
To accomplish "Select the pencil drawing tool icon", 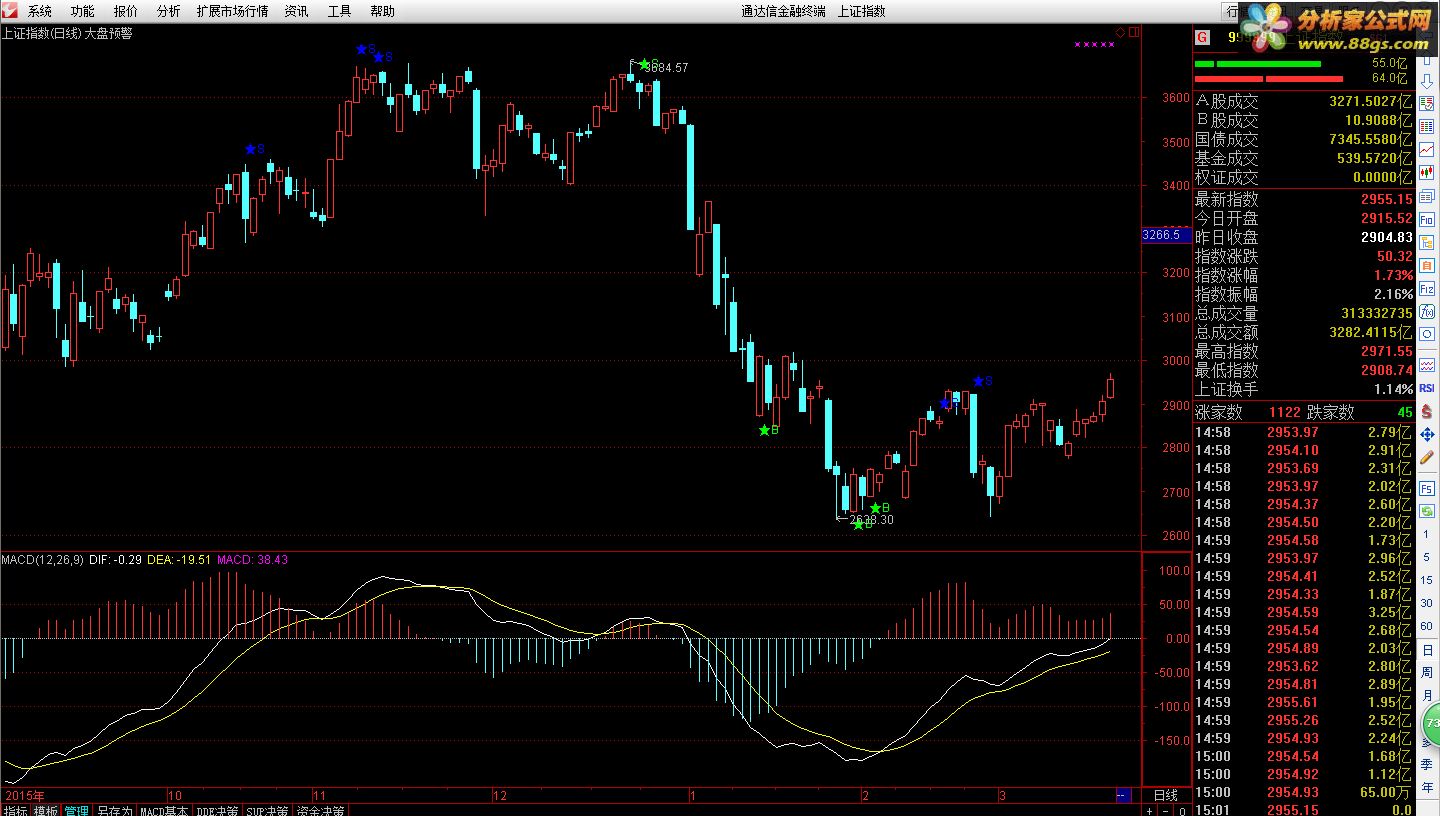I will click(1427, 457).
